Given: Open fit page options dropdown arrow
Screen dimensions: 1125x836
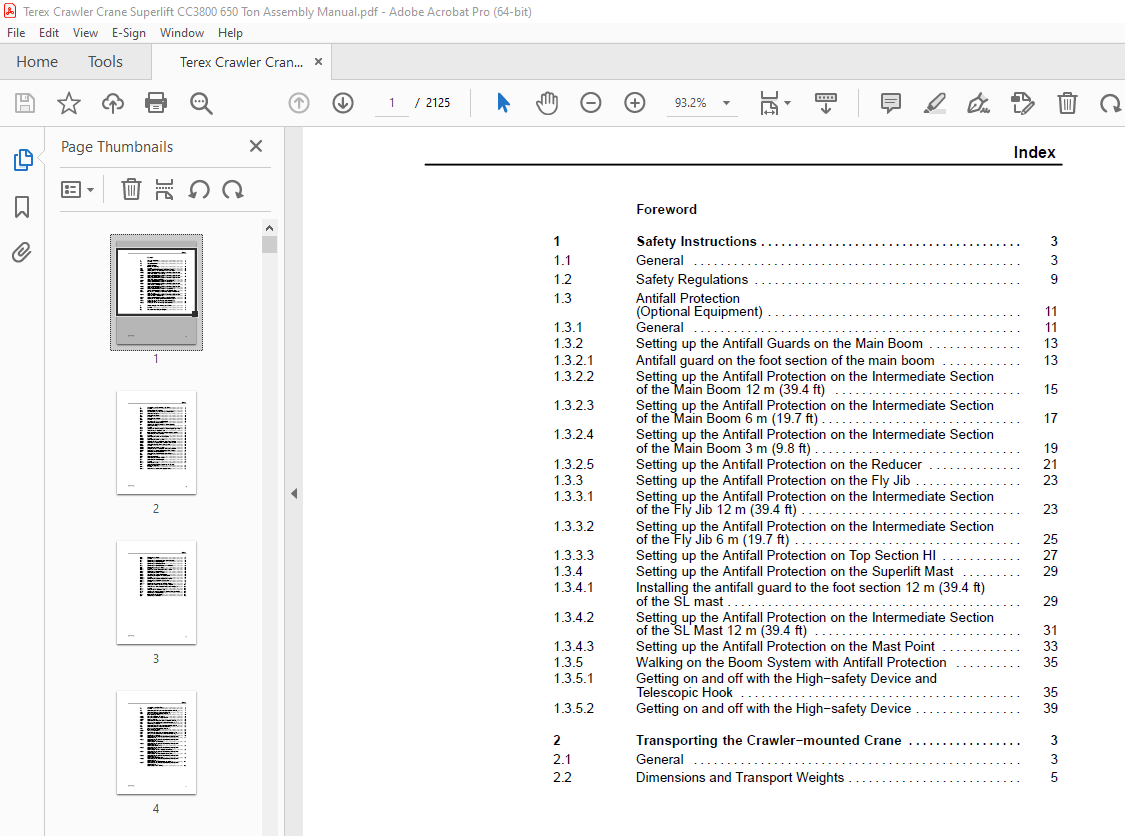Looking at the screenshot, I should 788,103.
